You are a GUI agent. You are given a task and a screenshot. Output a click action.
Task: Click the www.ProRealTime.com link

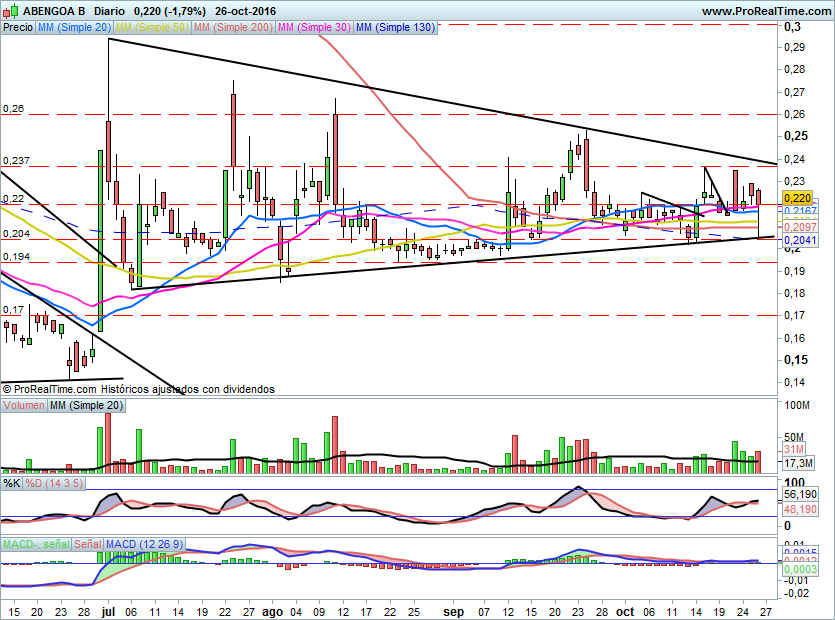[766, 11]
